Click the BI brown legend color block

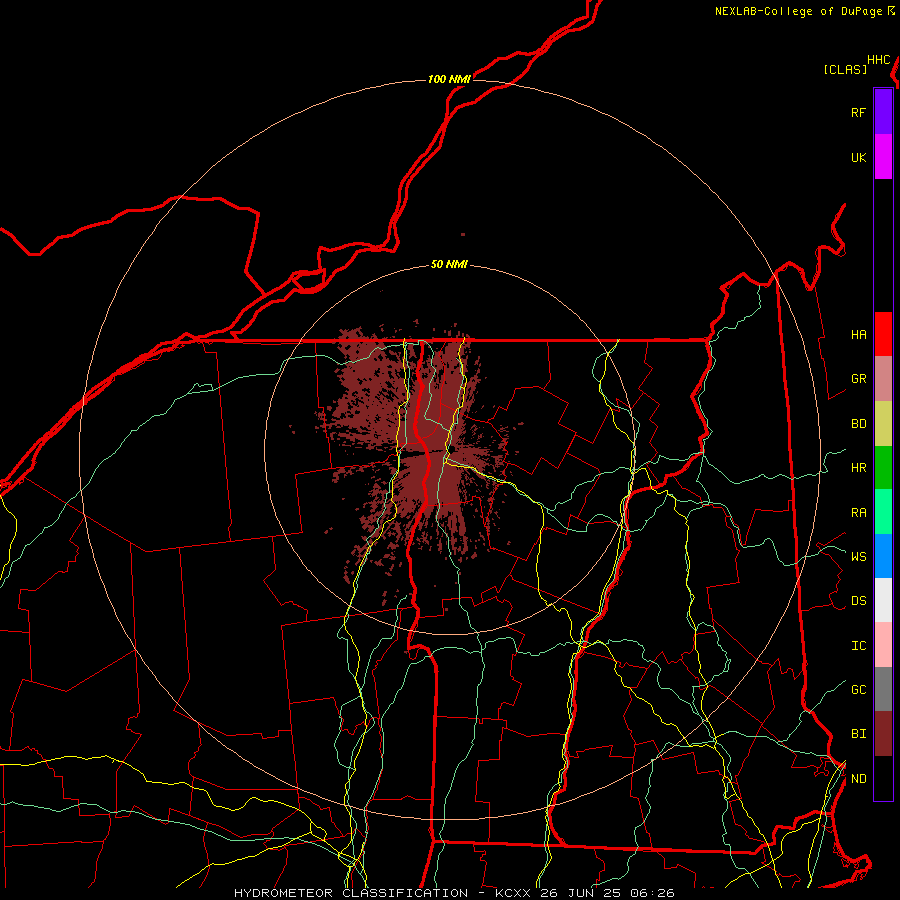883,734
